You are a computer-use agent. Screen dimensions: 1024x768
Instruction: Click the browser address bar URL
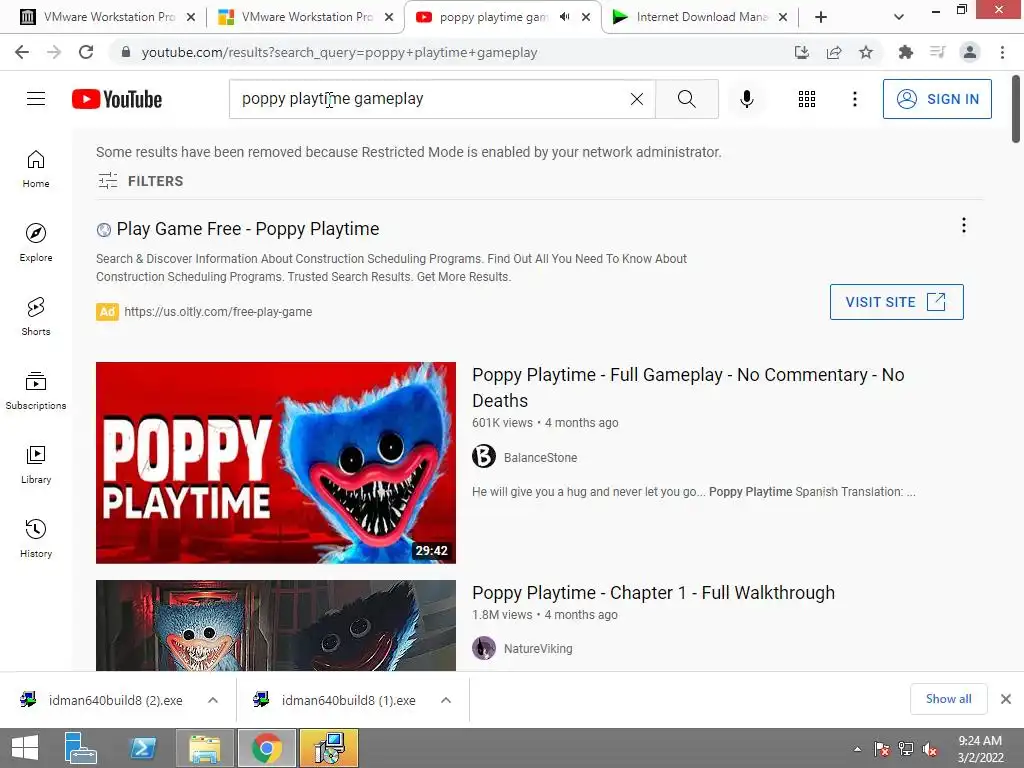tap(340, 52)
